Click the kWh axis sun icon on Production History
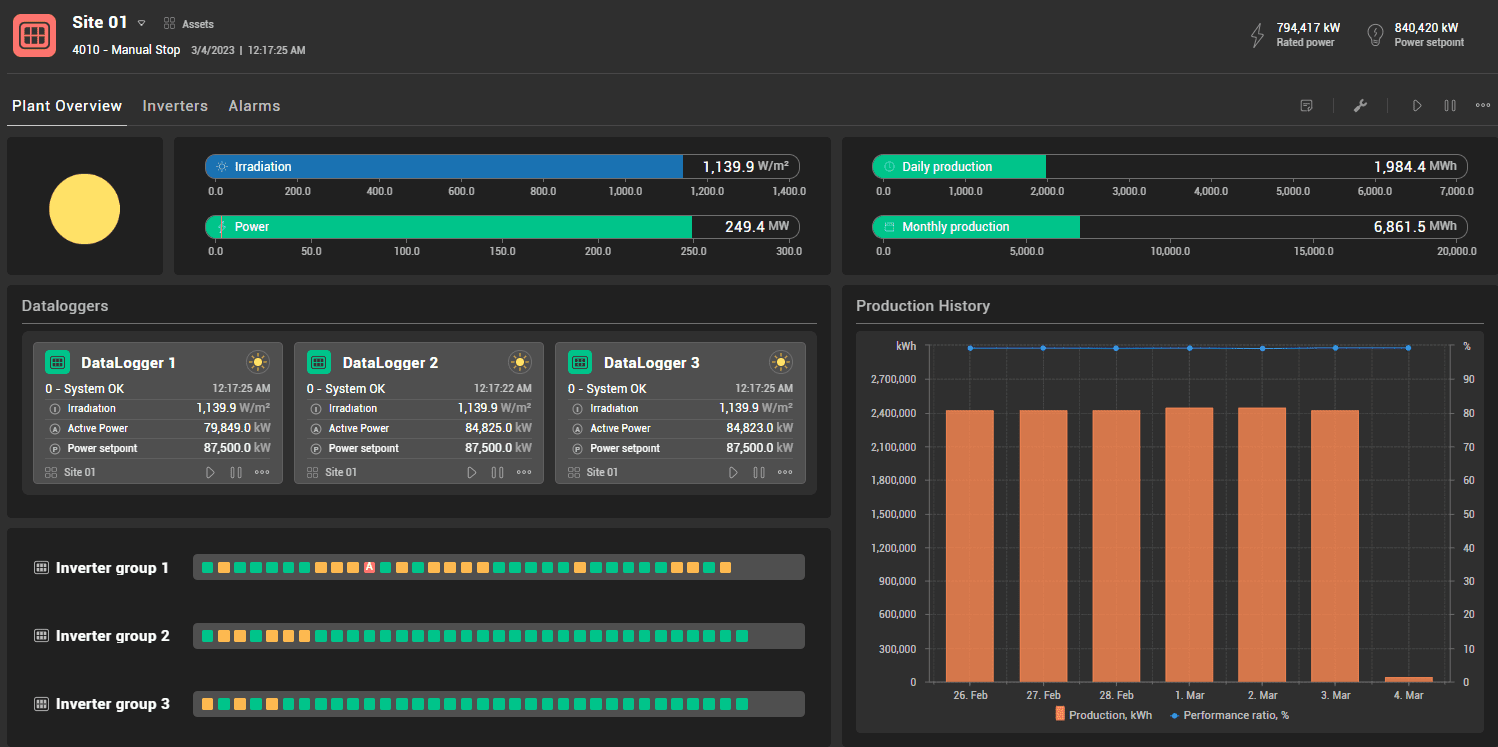The width and height of the screenshot is (1498, 747). (x=905, y=345)
